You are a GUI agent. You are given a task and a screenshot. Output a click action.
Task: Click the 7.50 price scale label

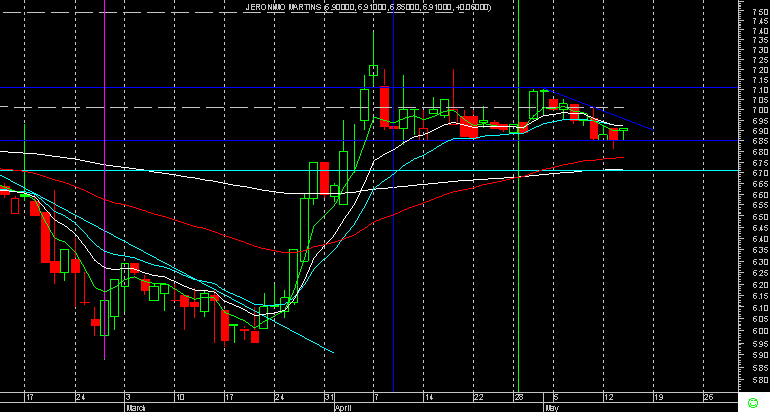pos(760,11)
